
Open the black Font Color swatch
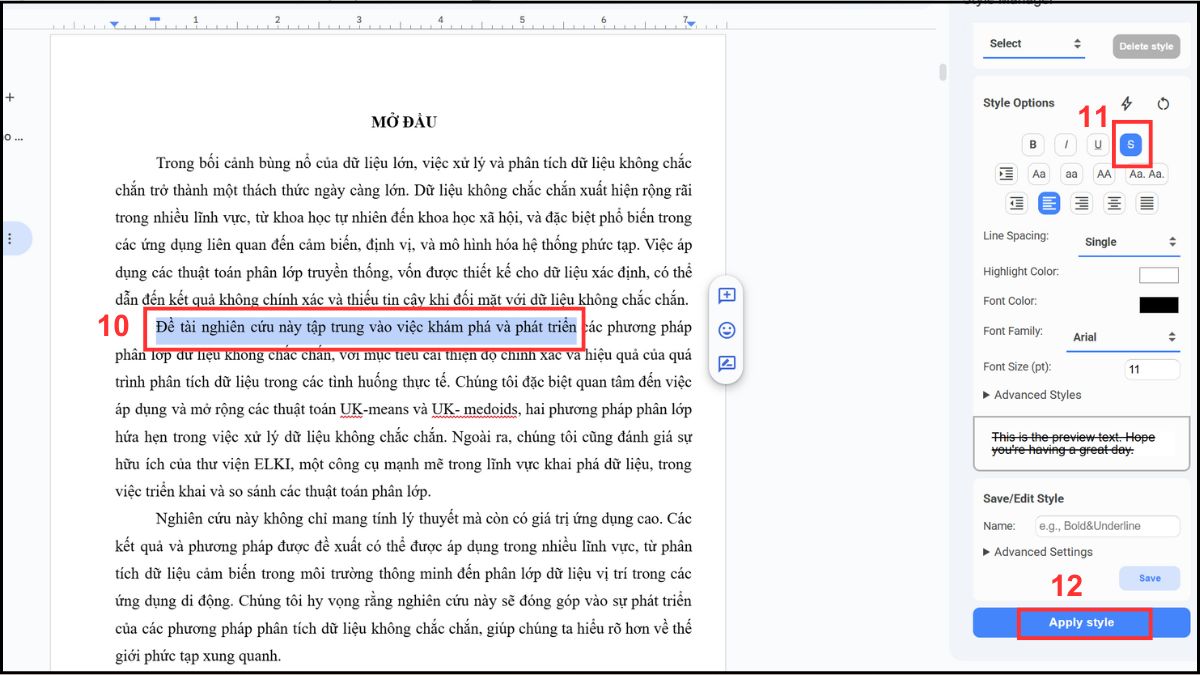point(1159,305)
